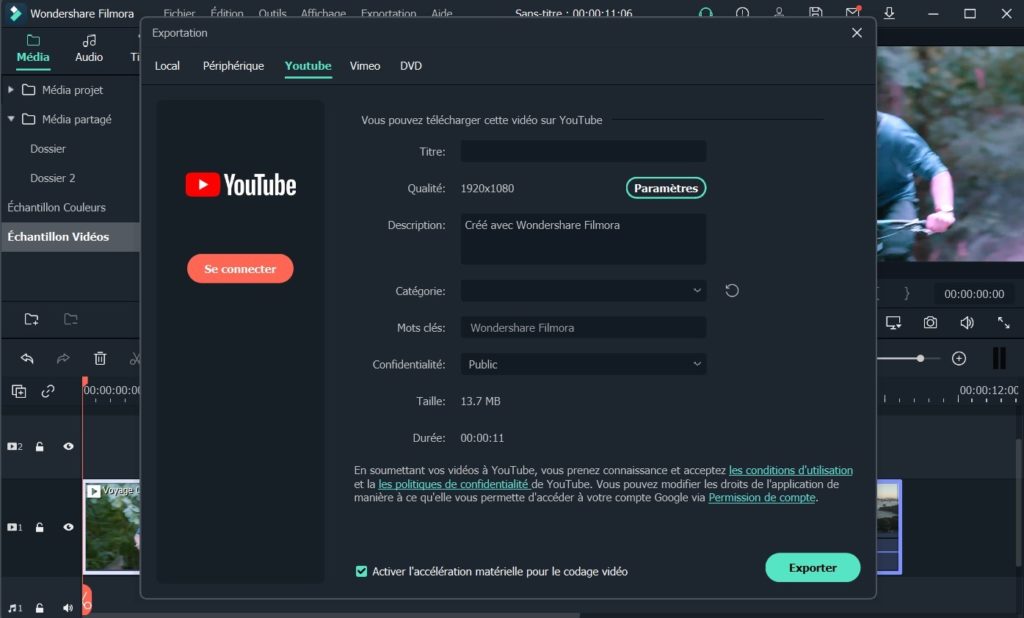
Task: Click the redo arrow icon
Action: pyautogui.click(x=63, y=358)
